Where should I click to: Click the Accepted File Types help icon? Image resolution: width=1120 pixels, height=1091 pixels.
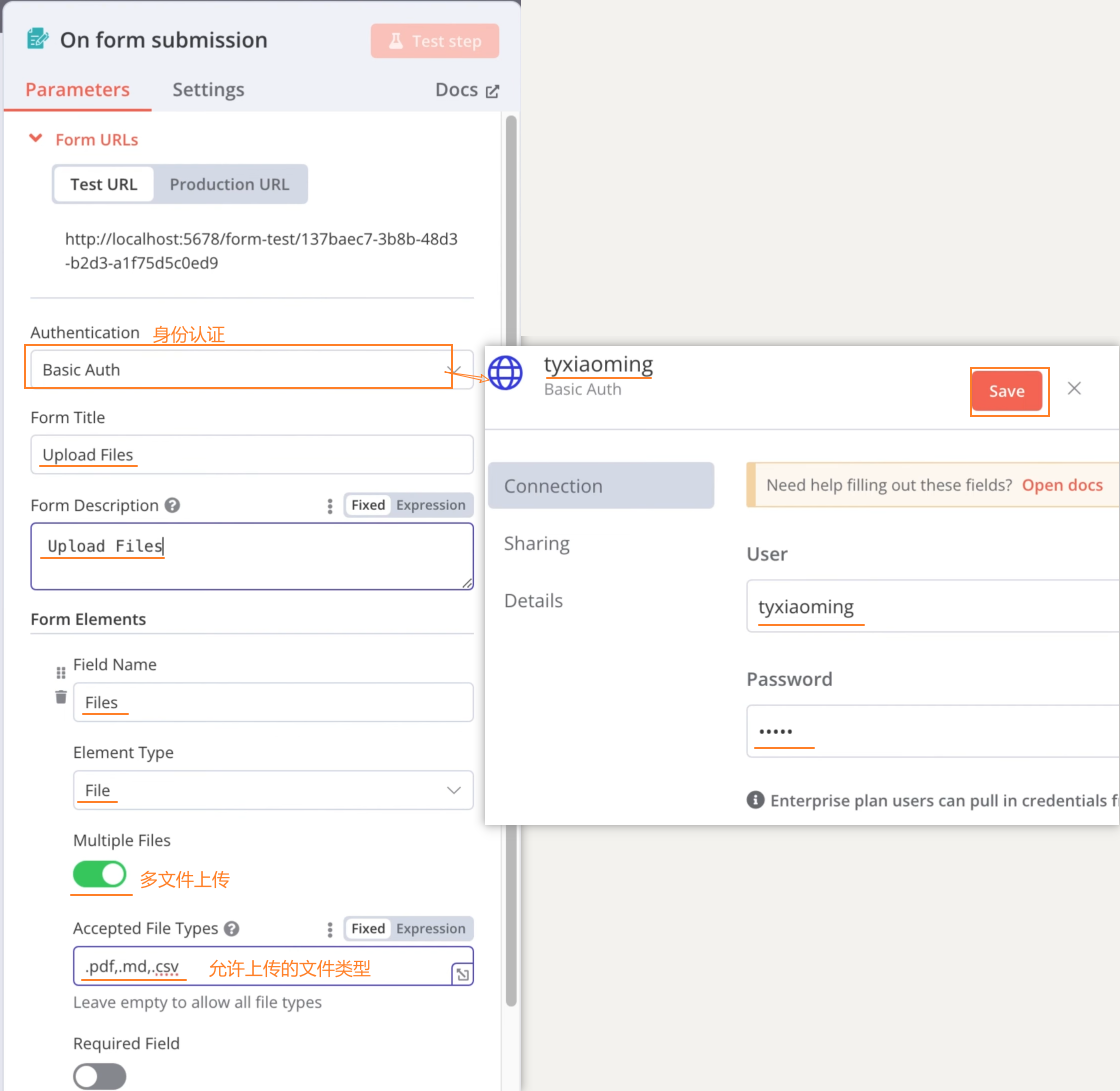[x=231, y=929]
